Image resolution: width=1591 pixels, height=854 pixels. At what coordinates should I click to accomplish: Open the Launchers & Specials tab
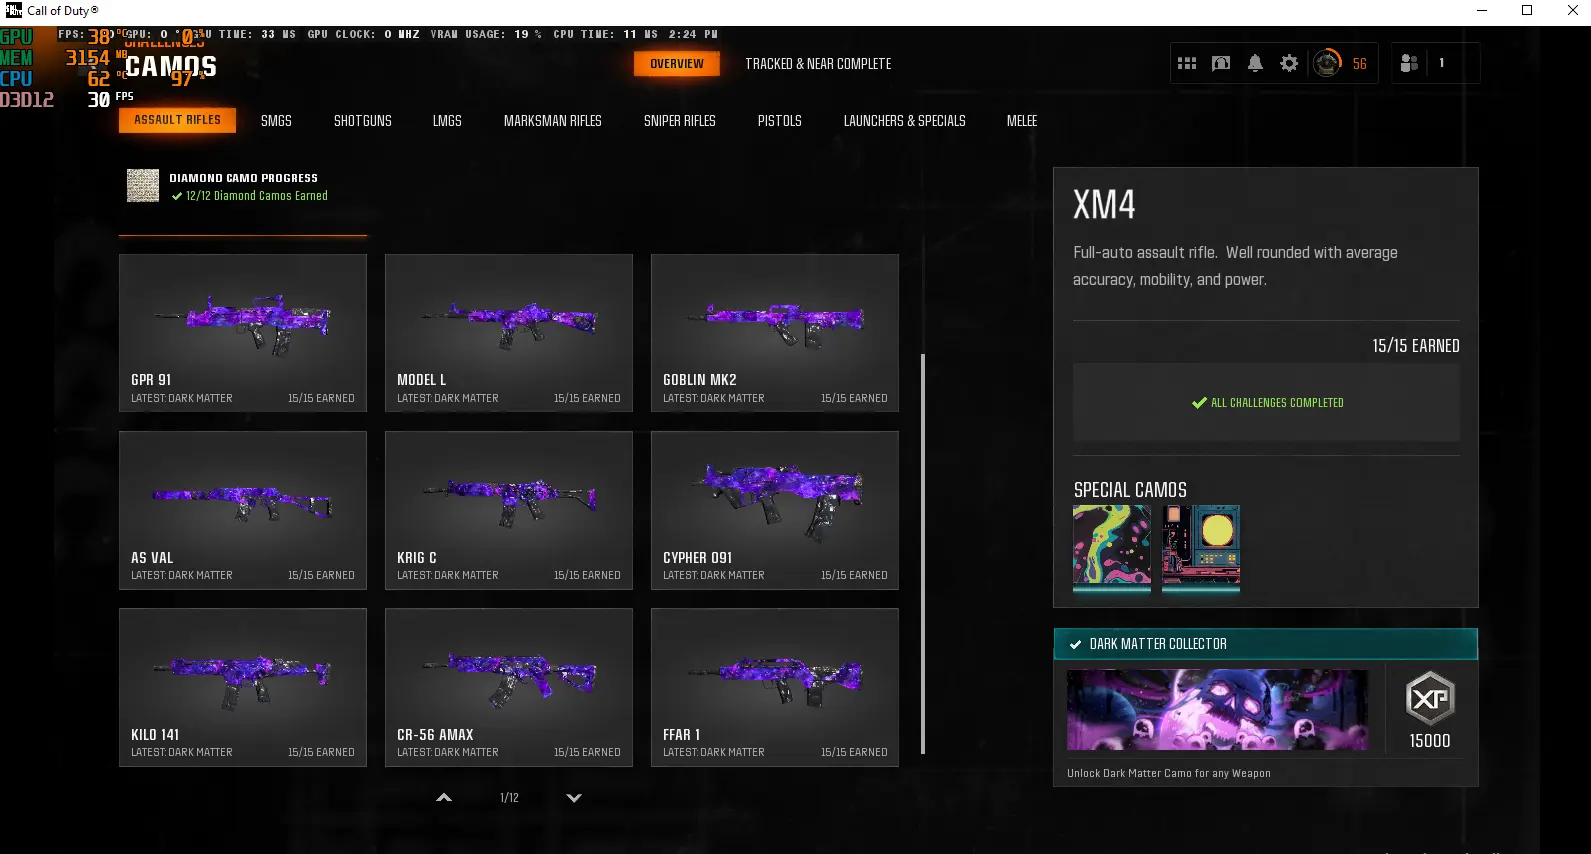pyautogui.click(x=904, y=121)
